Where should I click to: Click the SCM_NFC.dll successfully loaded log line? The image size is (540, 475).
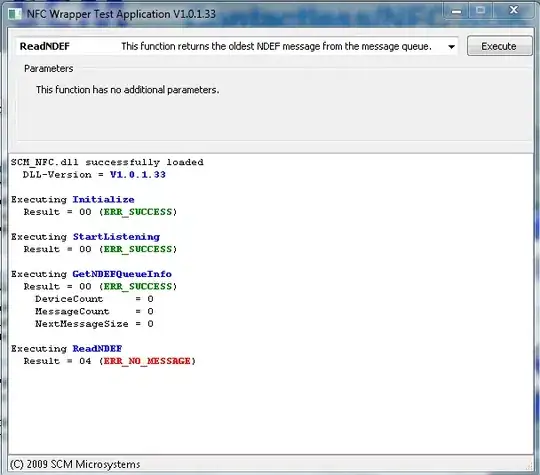click(x=107, y=162)
